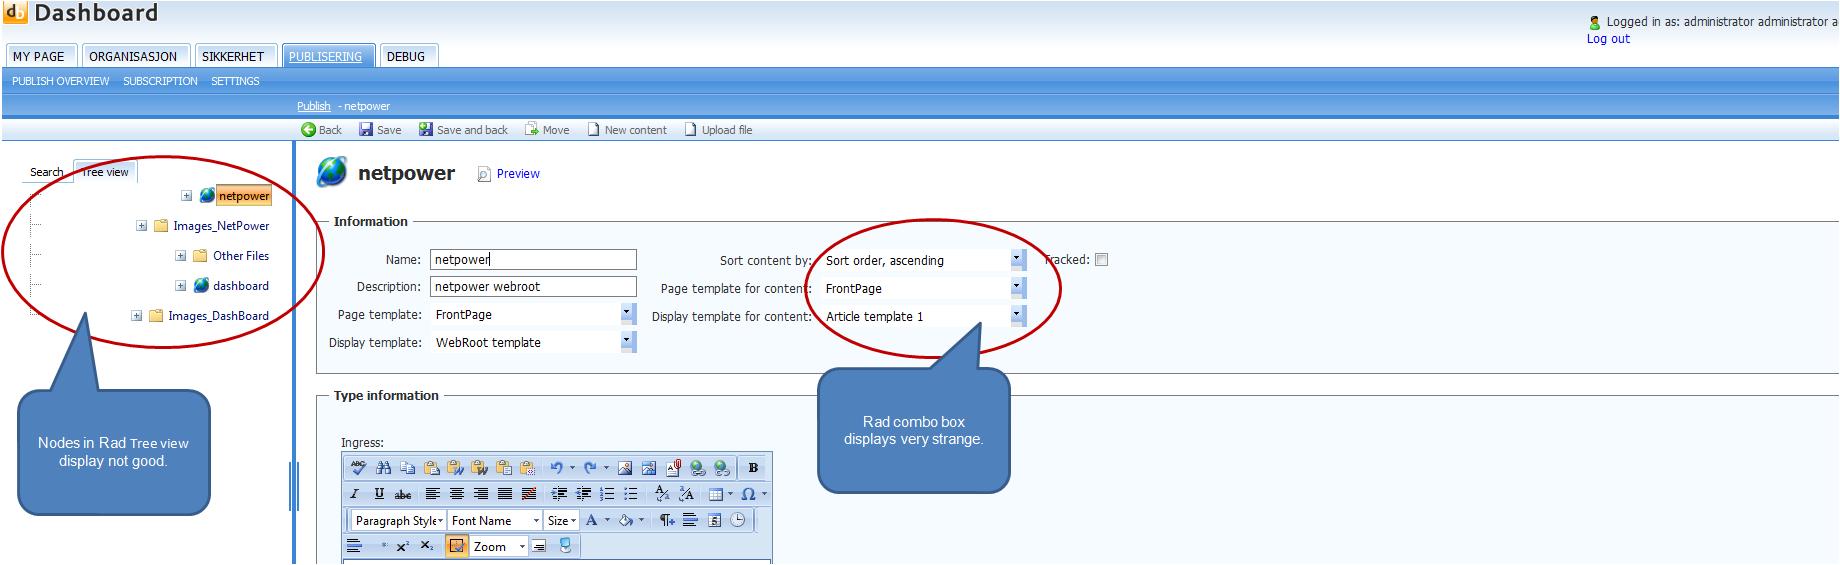Screen dimensions: 1840x565
Task: Click the Back button
Action: tap(322, 130)
